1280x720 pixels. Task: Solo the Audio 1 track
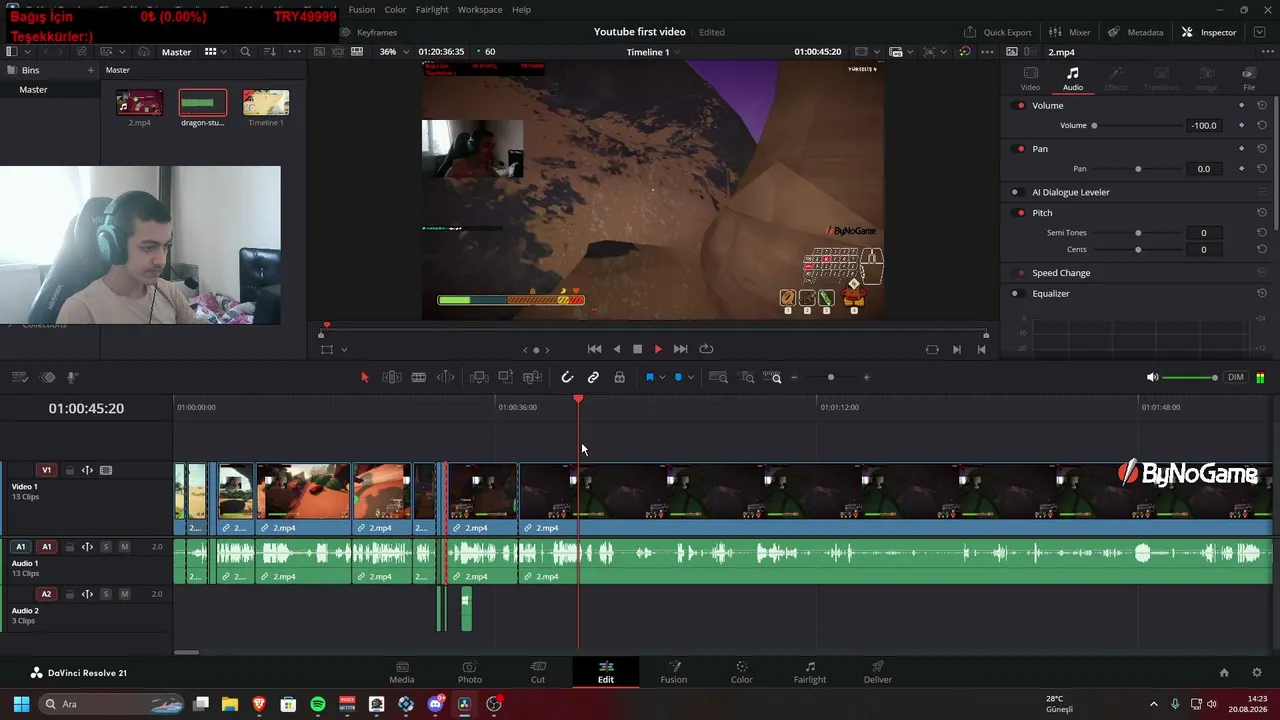click(x=106, y=547)
